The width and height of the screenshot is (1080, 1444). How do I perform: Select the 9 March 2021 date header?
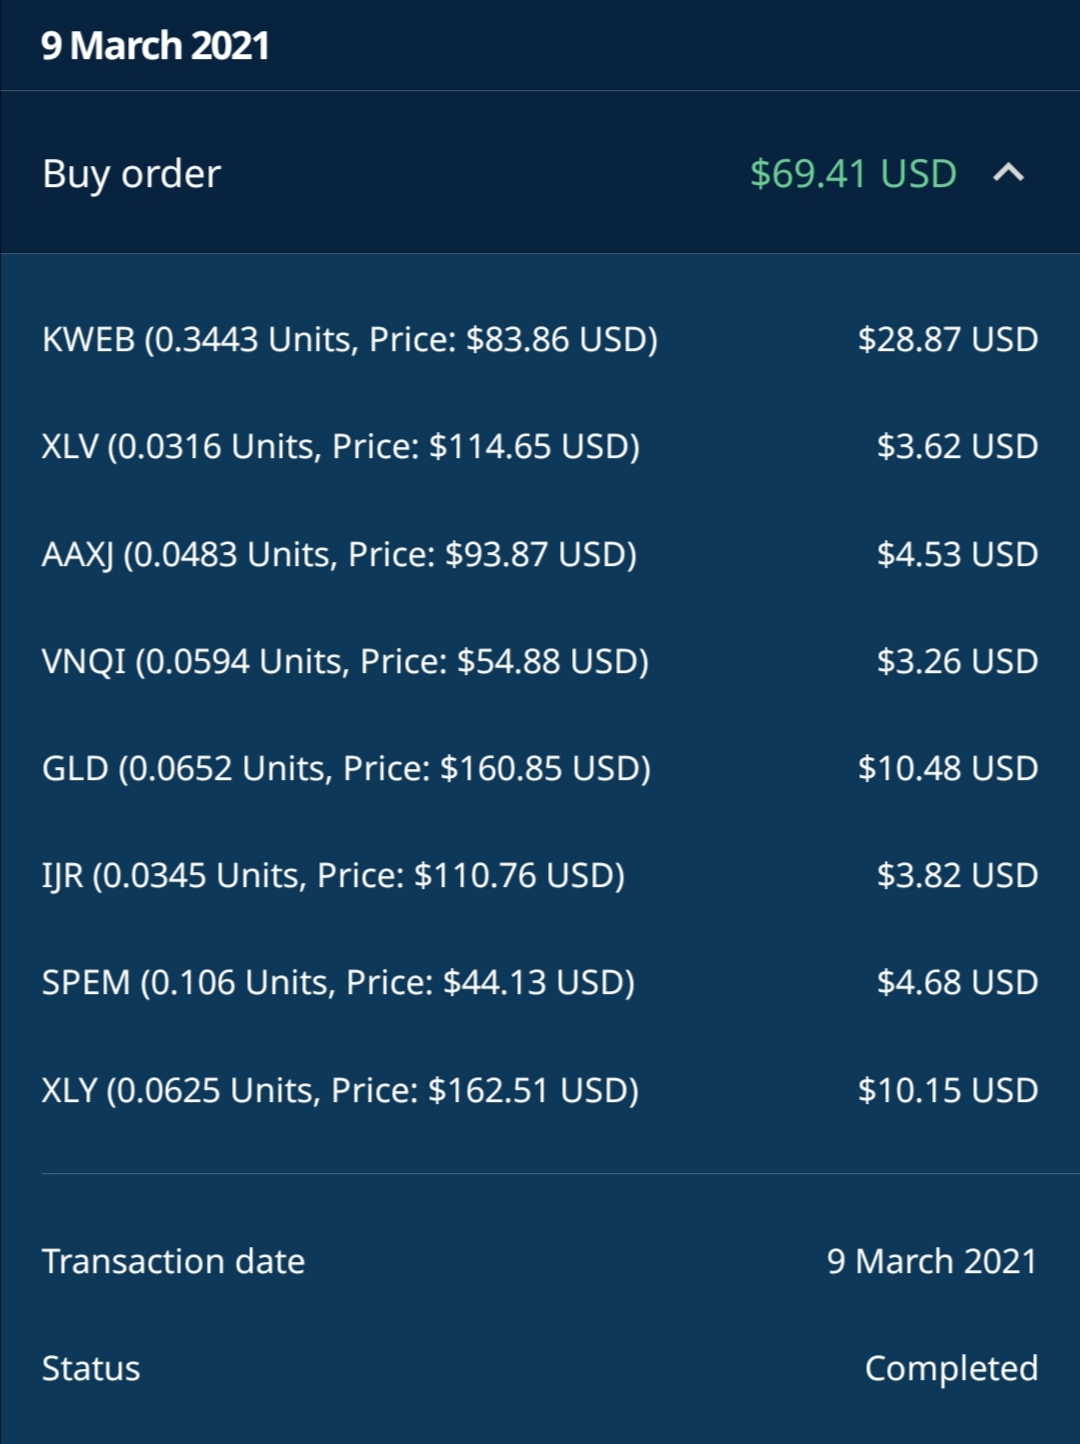(155, 46)
